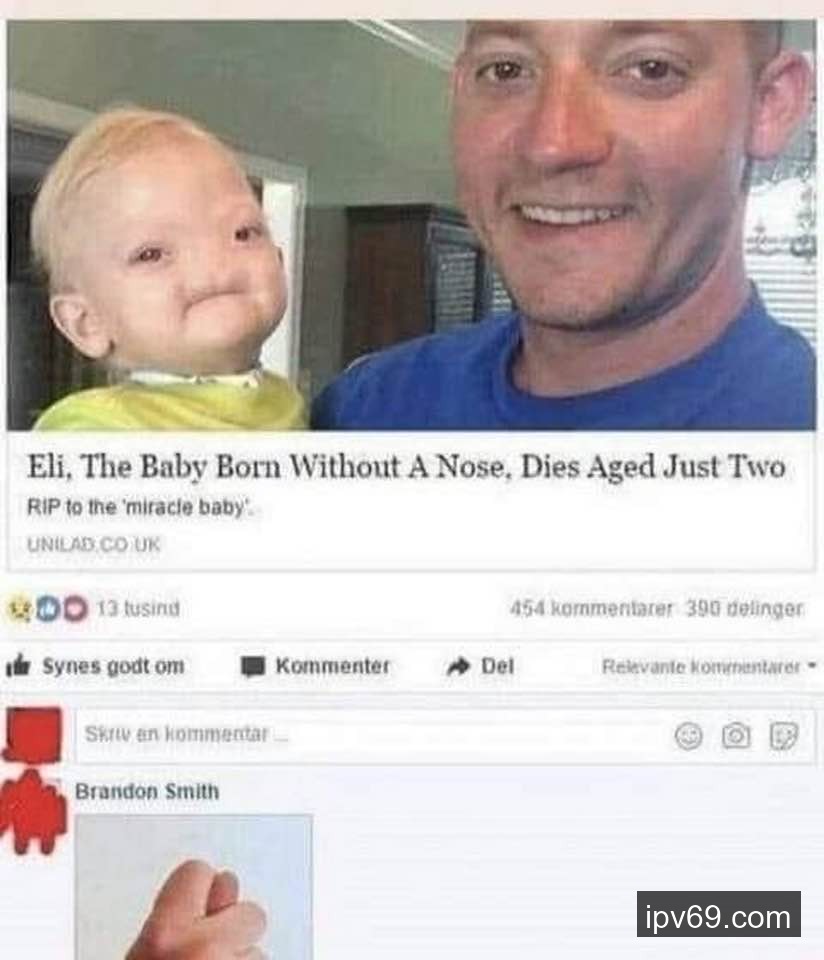Open the unilad.co.uk source link
The image size is (824, 960).
click(94, 544)
